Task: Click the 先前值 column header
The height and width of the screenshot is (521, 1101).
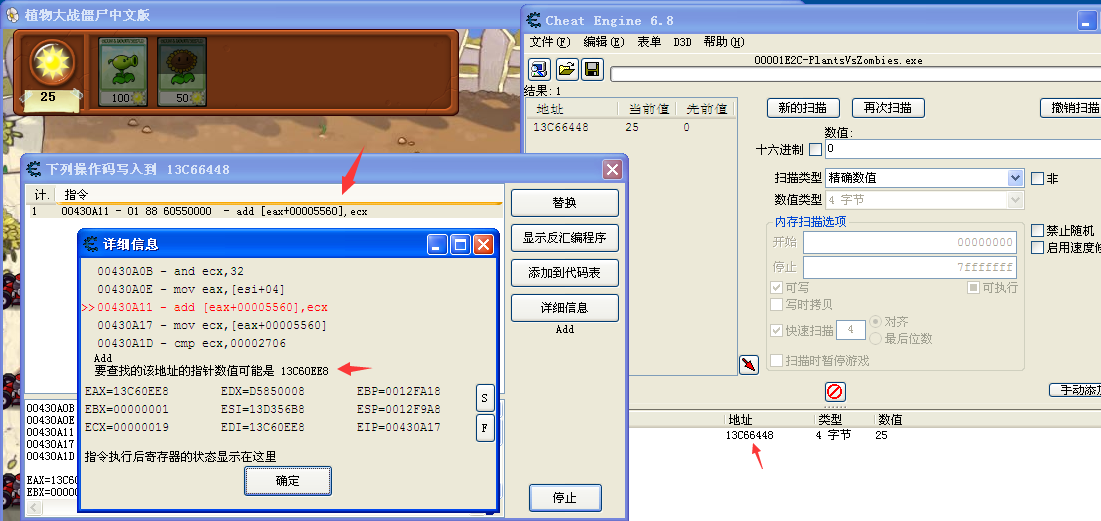Action: pyautogui.click(x=706, y=110)
